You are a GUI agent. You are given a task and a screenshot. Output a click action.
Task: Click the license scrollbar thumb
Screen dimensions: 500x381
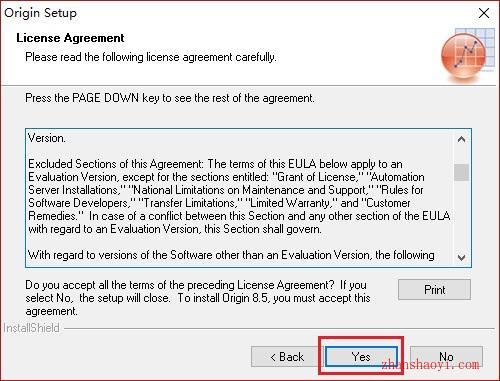[x=461, y=172]
